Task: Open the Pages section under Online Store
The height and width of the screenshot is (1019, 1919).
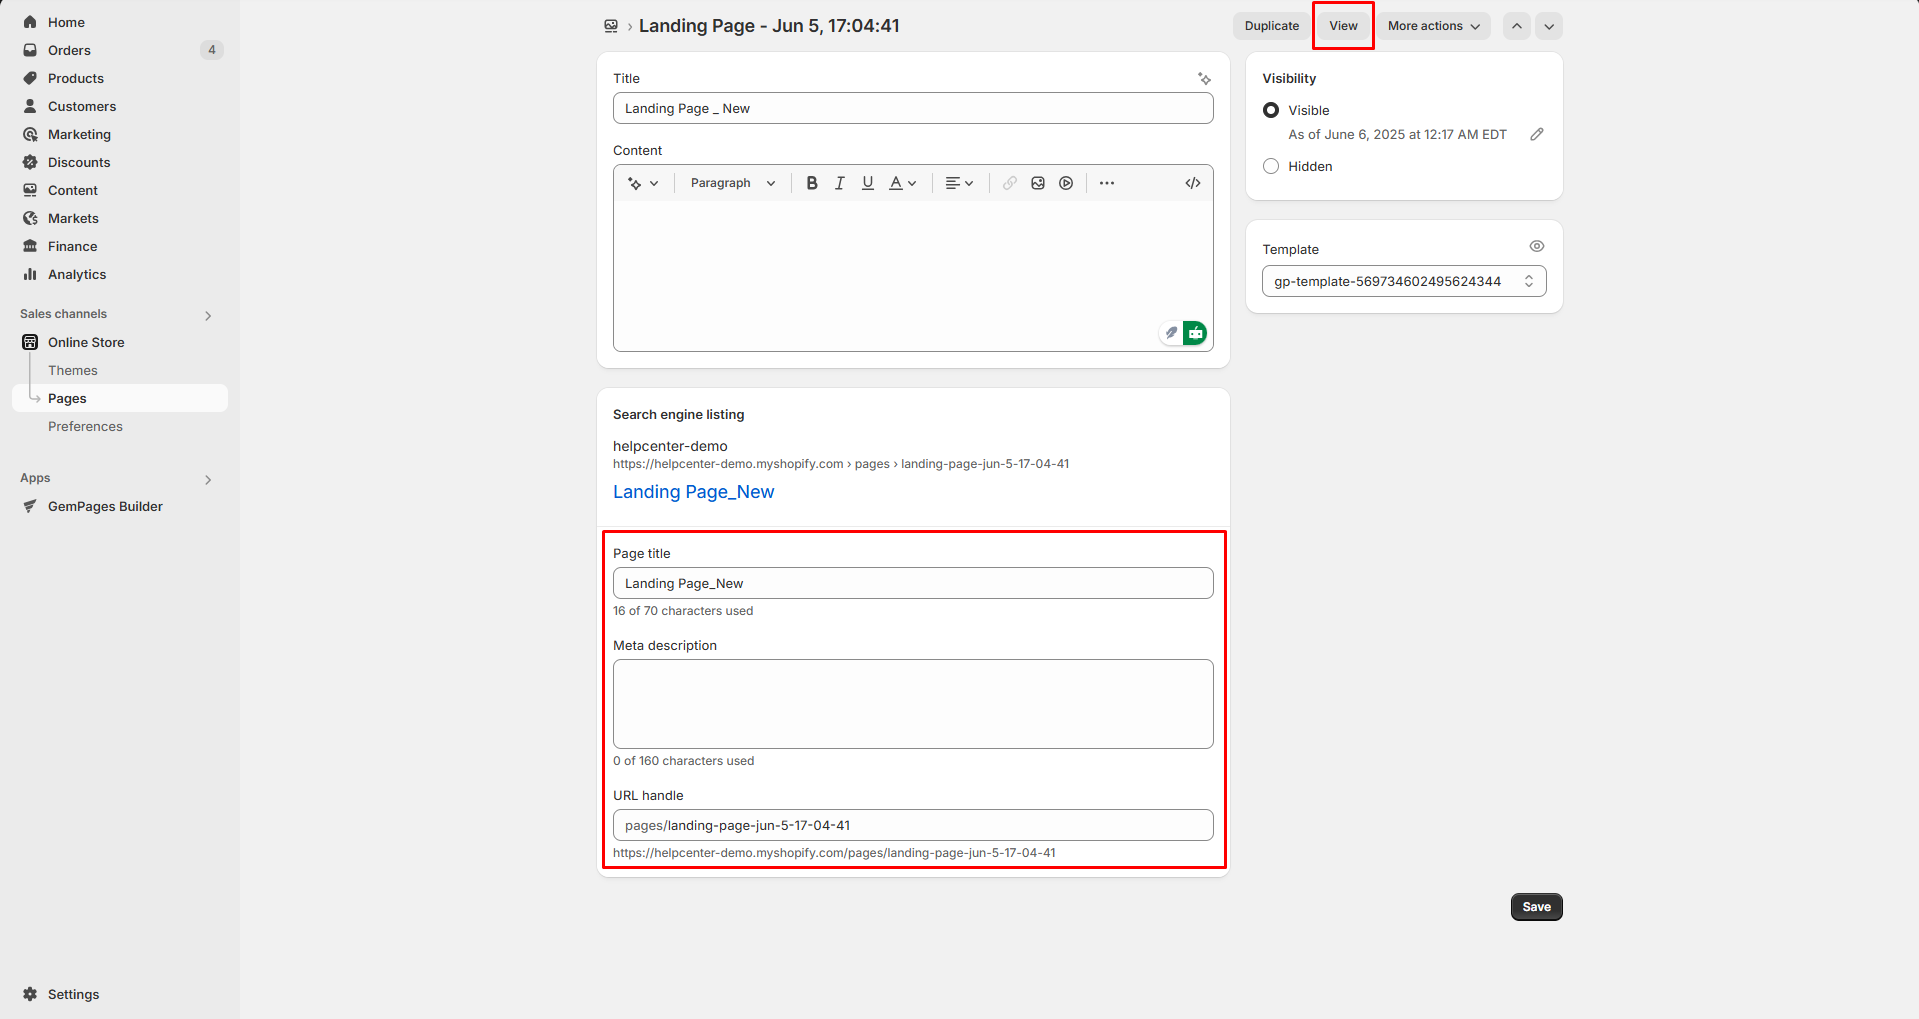Action: [66, 397]
